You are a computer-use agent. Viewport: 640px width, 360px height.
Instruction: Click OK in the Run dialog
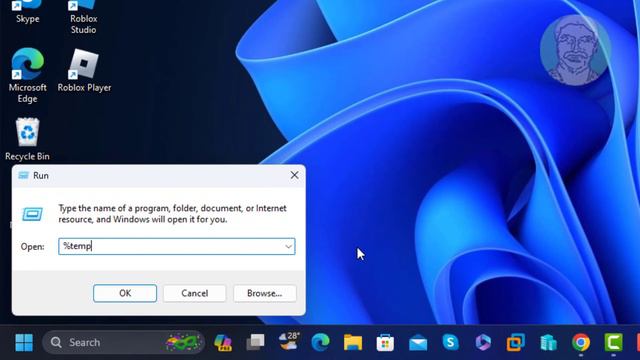[x=125, y=293]
